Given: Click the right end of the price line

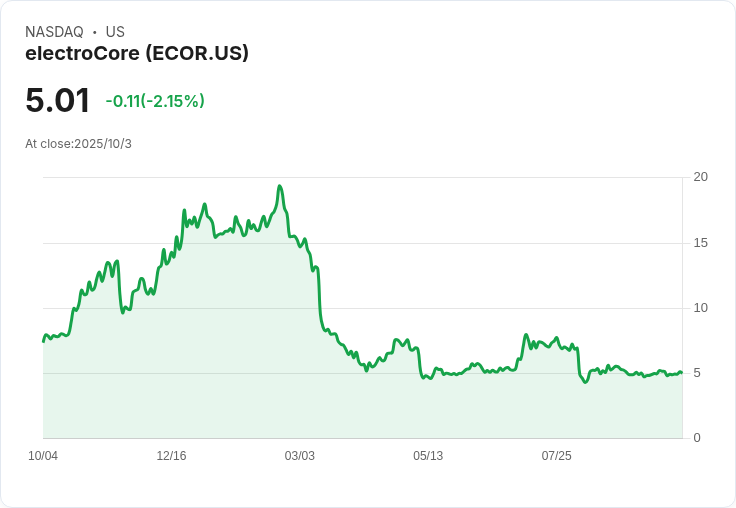Looking at the screenshot, I should click(x=681, y=373).
